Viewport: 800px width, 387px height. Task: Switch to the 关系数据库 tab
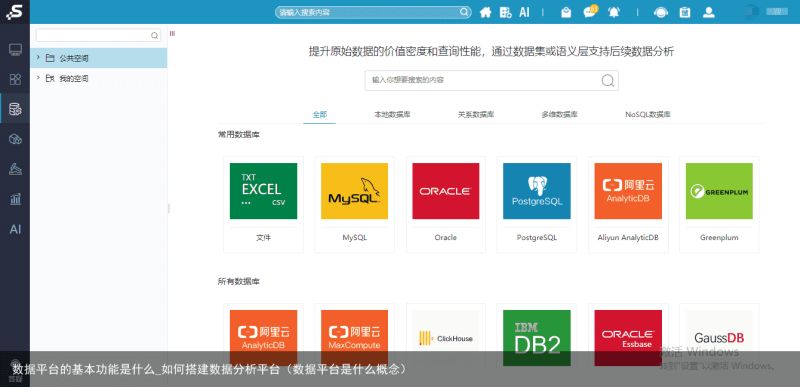pyautogui.click(x=476, y=115)
